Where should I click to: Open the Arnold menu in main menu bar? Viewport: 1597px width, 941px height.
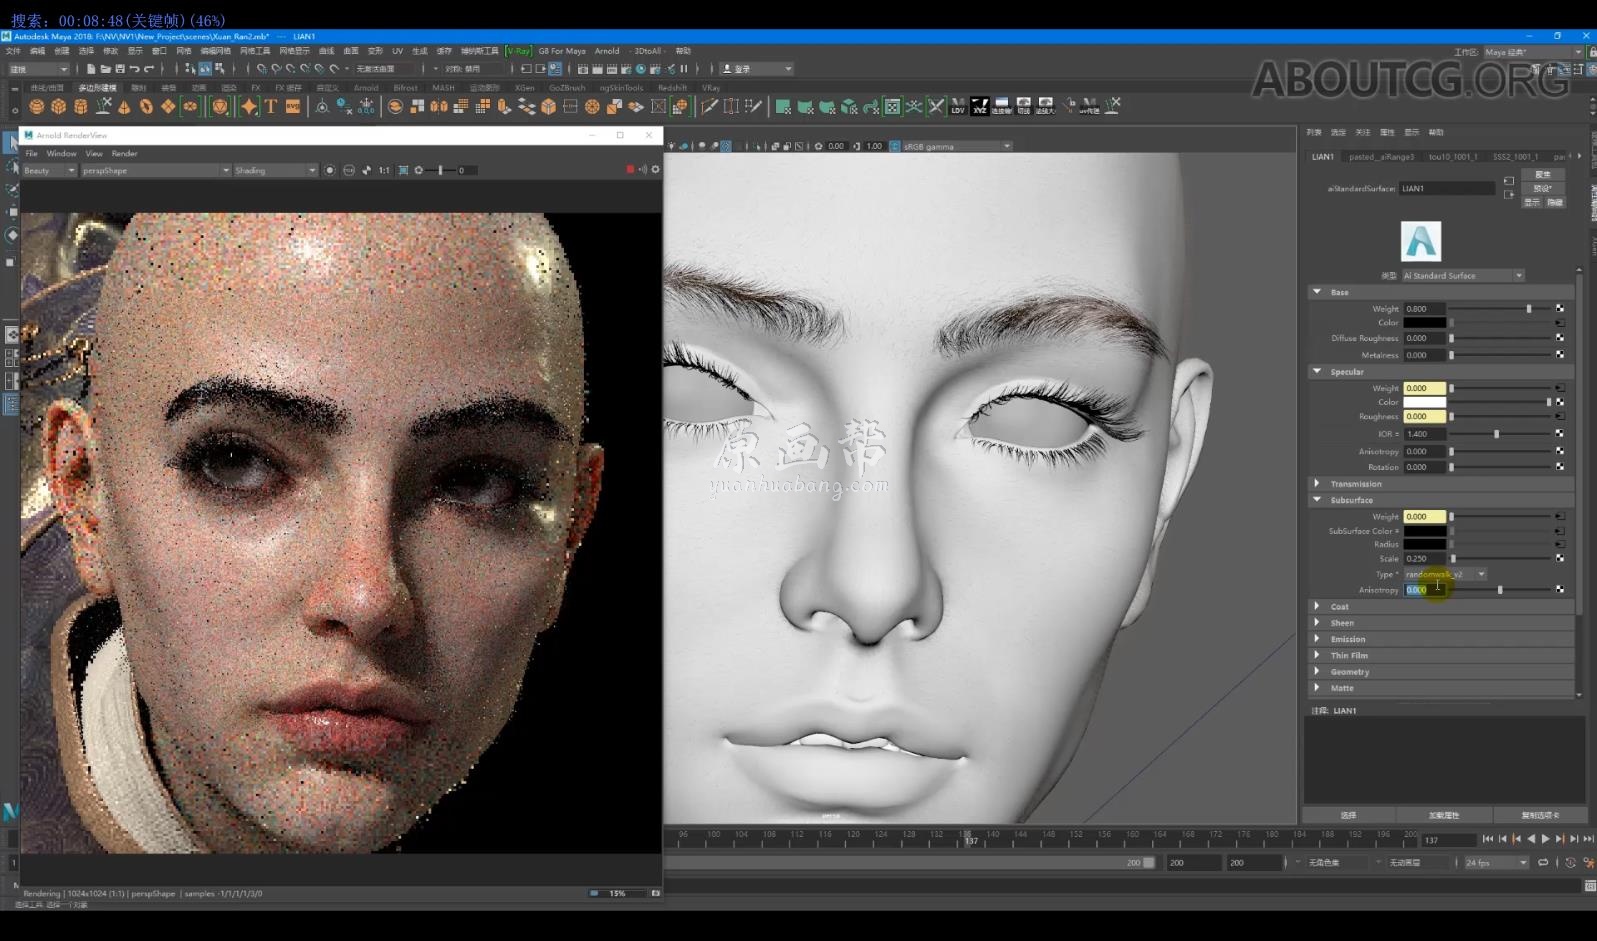pyautogui.click(x=606, y=51)
